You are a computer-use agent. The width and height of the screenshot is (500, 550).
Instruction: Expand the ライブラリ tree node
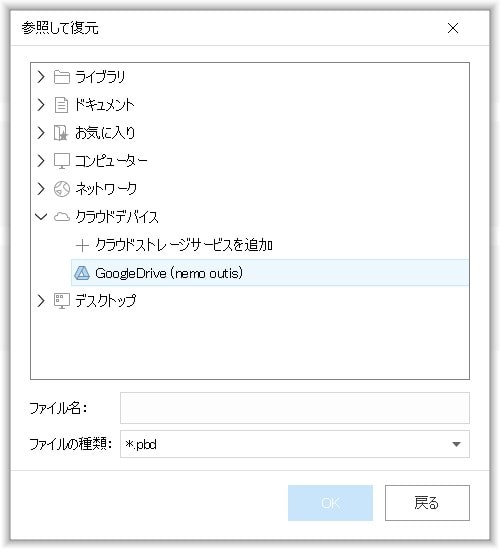coord(41,77)
